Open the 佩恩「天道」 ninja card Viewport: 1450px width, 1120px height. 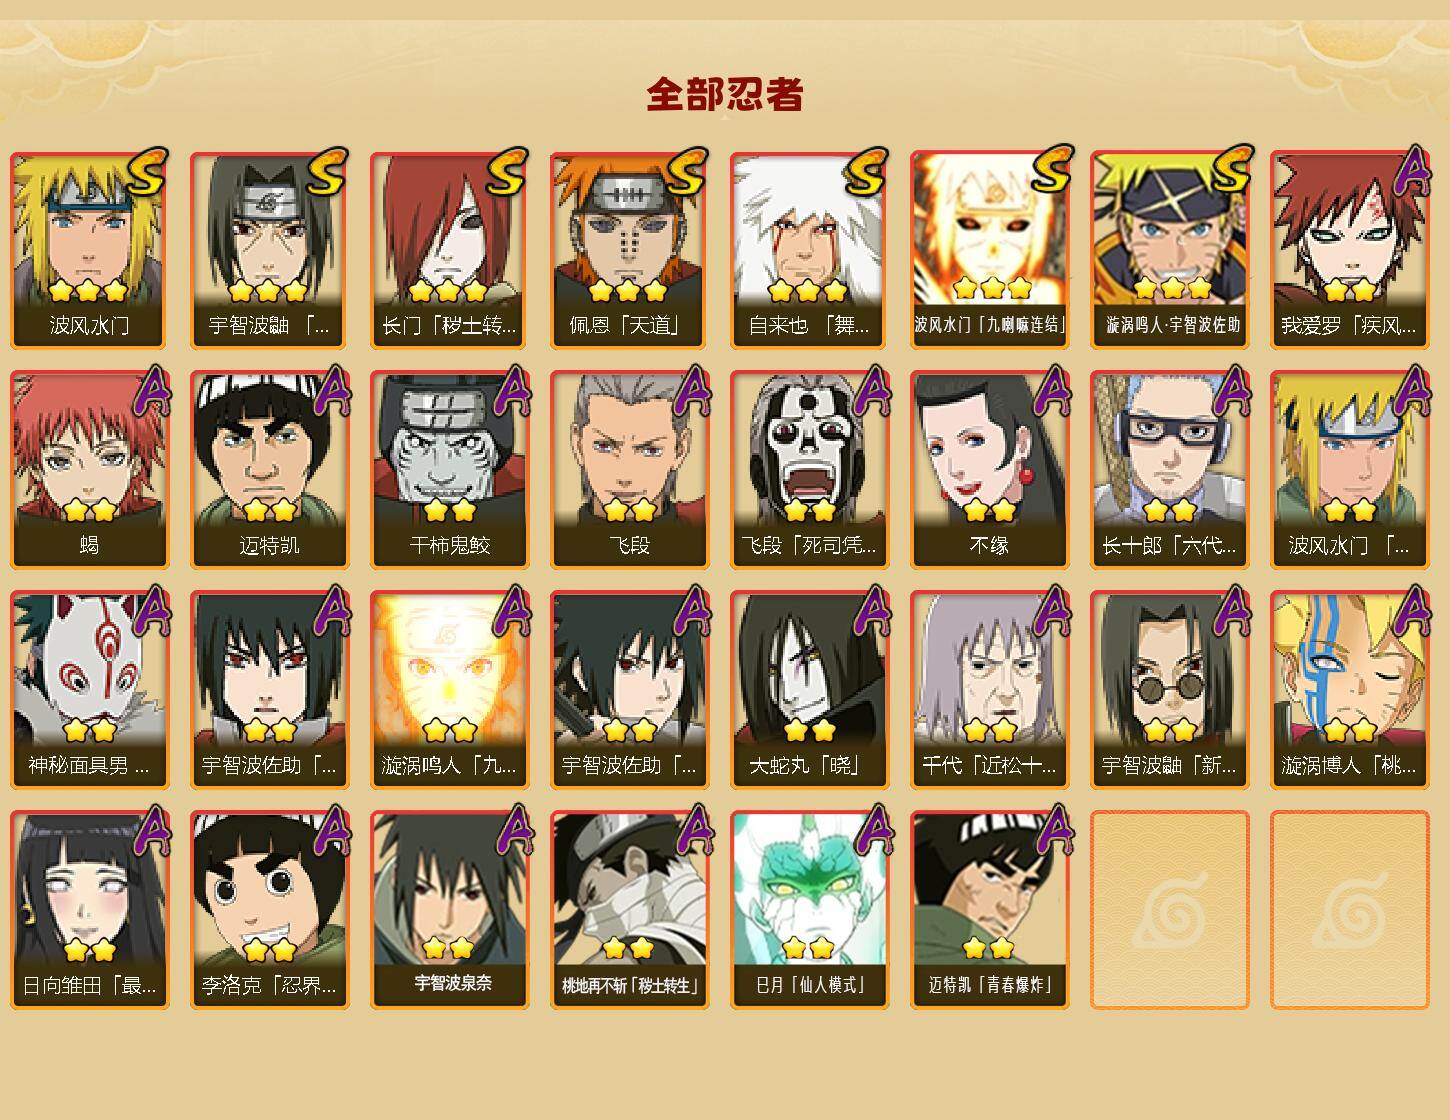pos(629,250)
